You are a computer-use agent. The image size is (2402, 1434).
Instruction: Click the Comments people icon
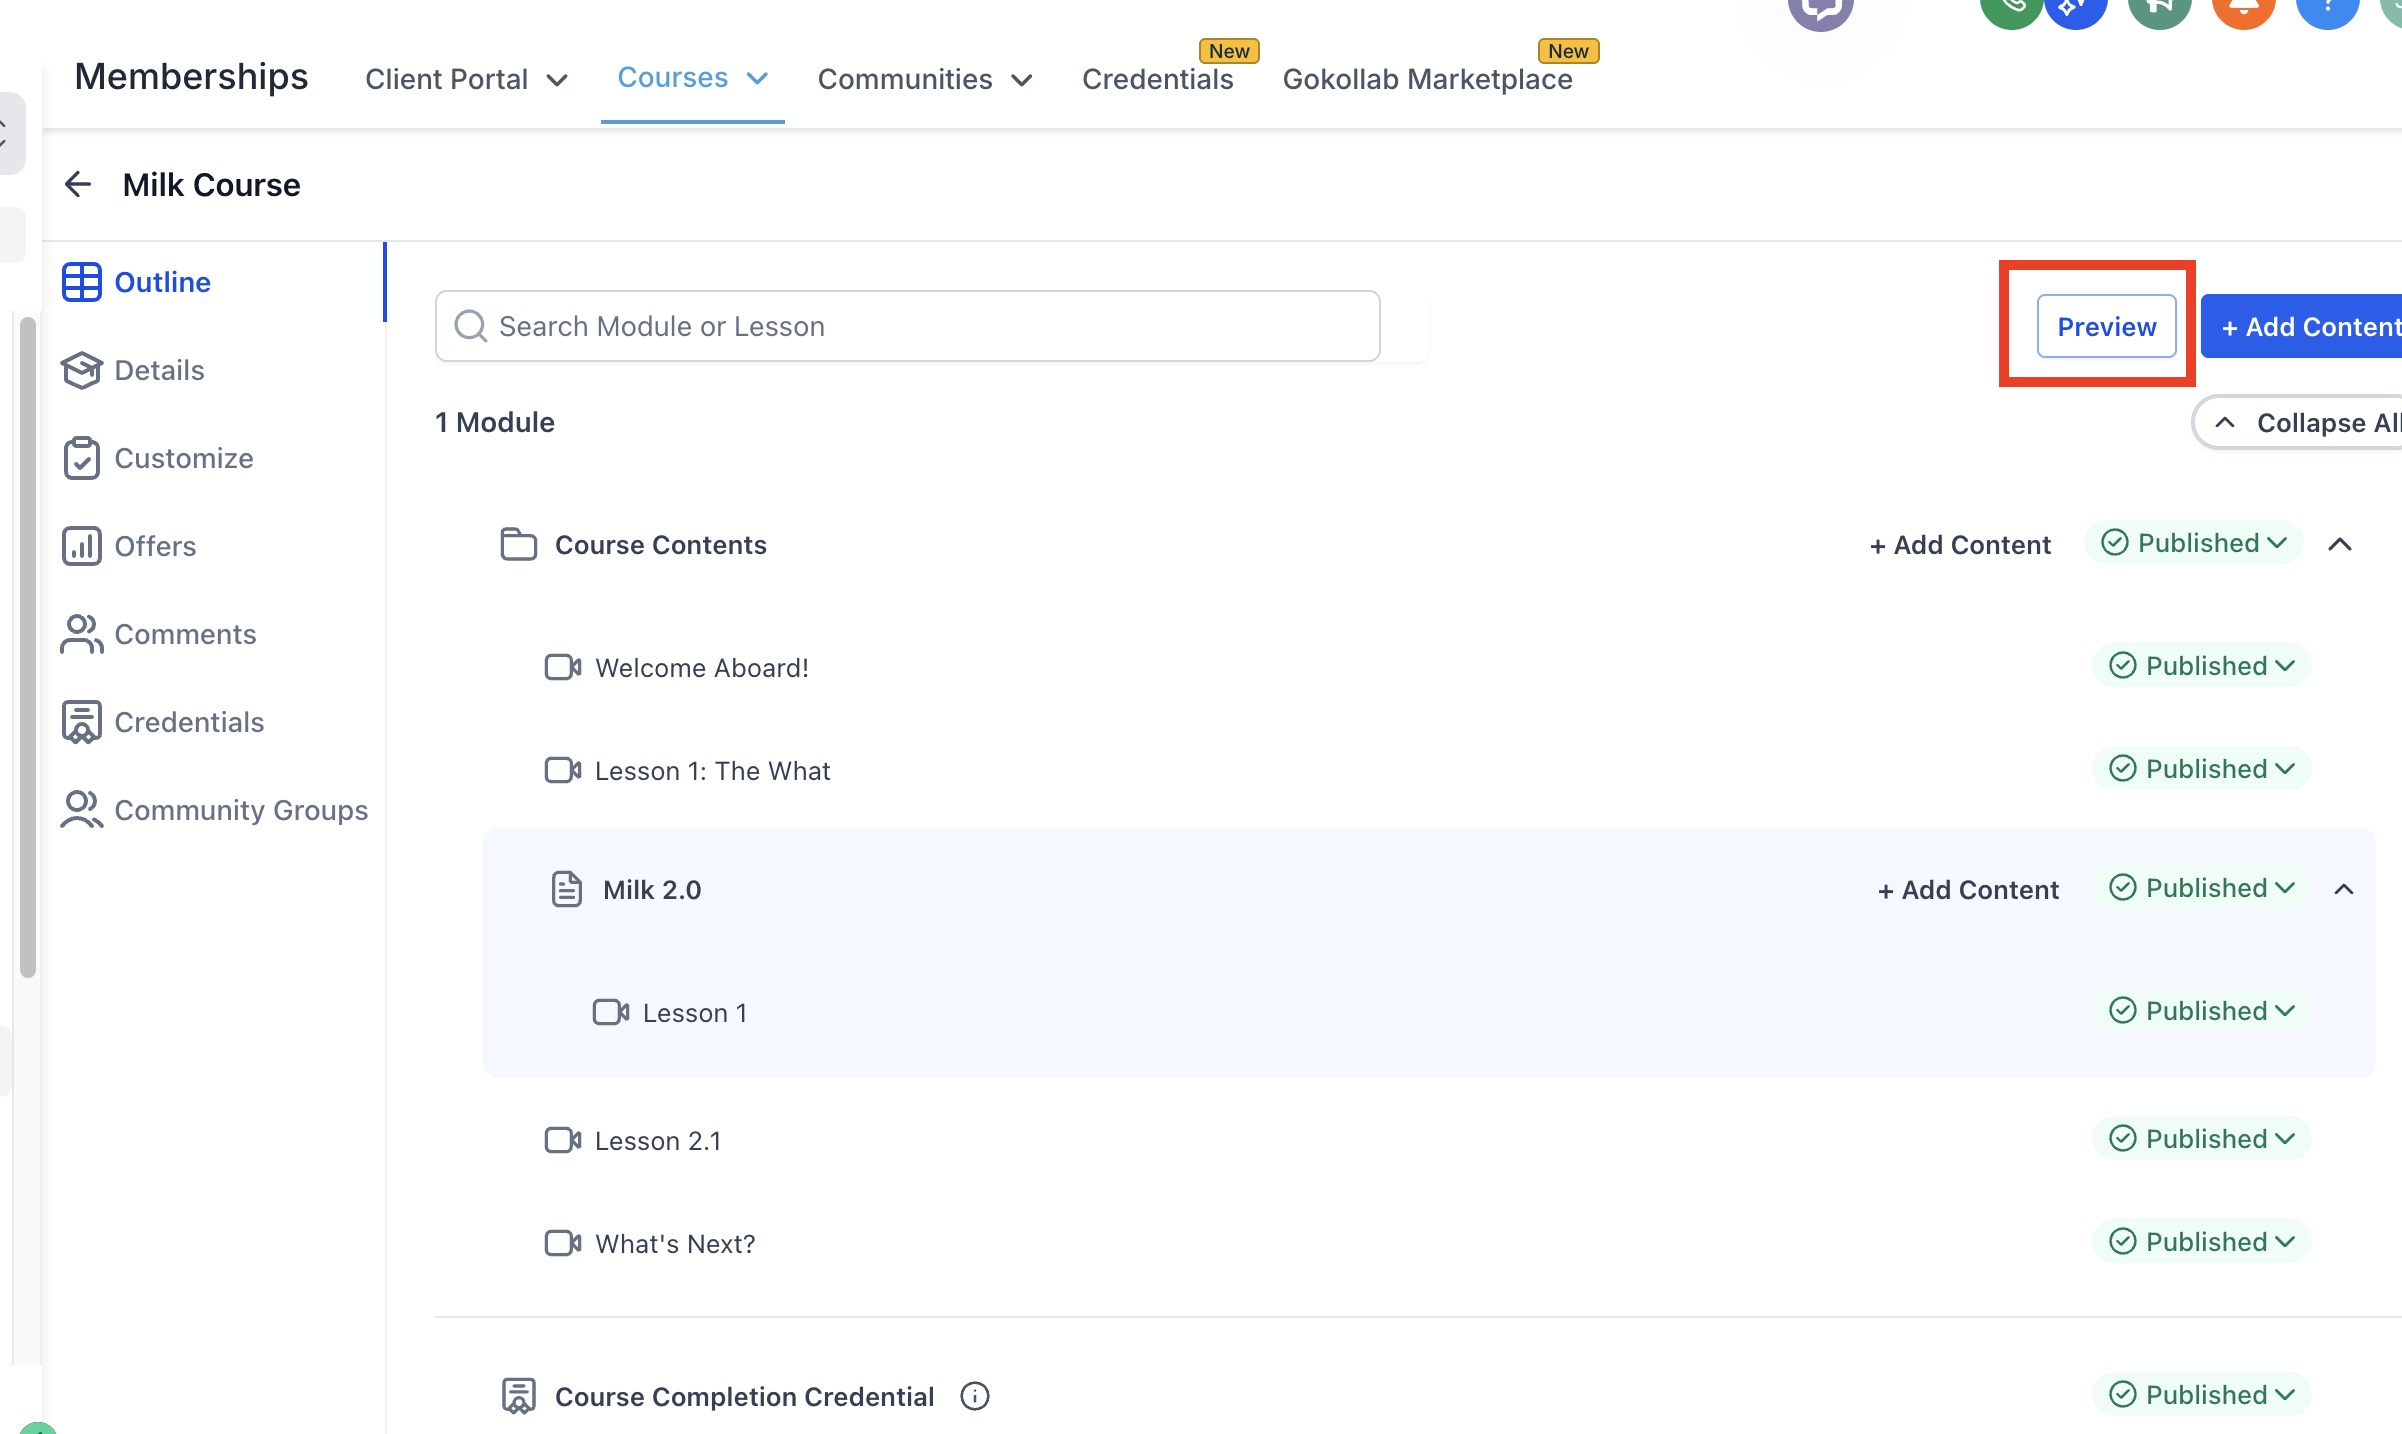pos(81,634)
